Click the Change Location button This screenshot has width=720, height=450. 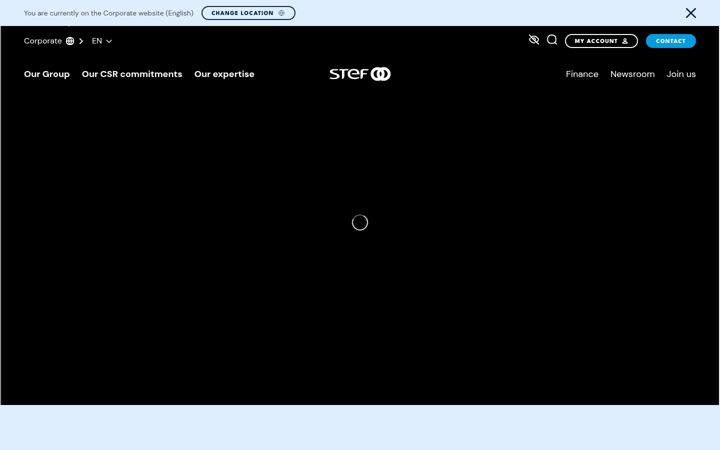click(x=248, y=13)
